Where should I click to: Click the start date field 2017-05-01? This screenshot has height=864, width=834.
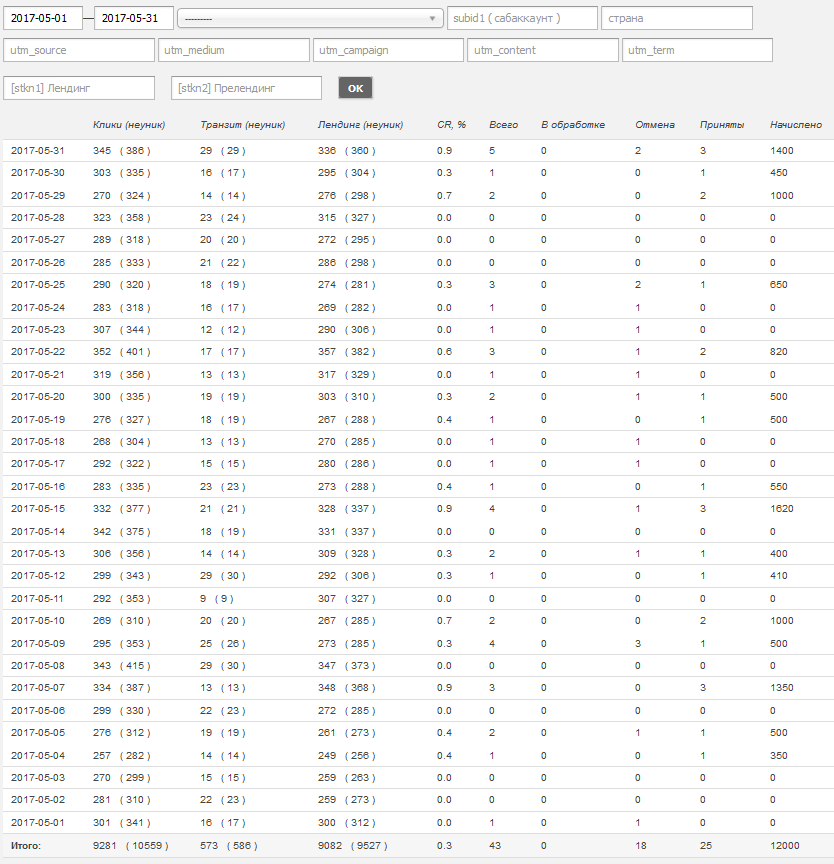point(43,18)
